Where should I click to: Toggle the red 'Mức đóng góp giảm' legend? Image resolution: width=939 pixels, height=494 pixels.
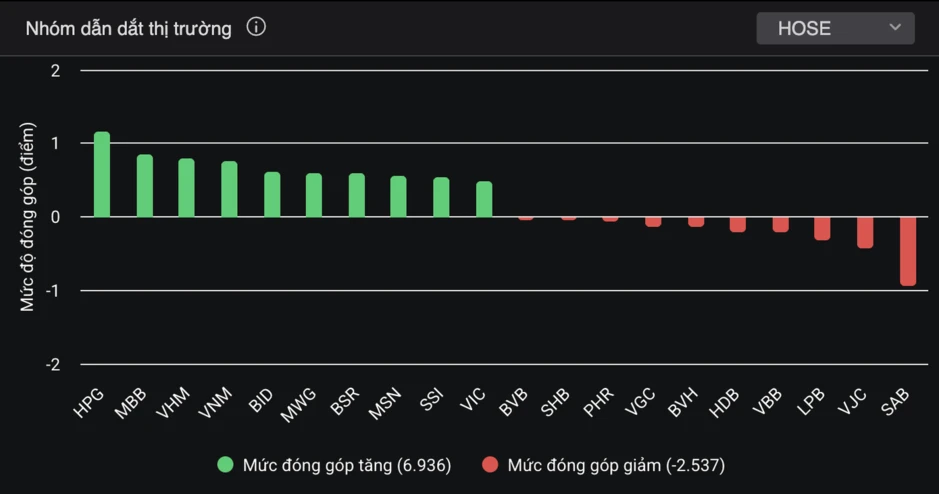604,465
